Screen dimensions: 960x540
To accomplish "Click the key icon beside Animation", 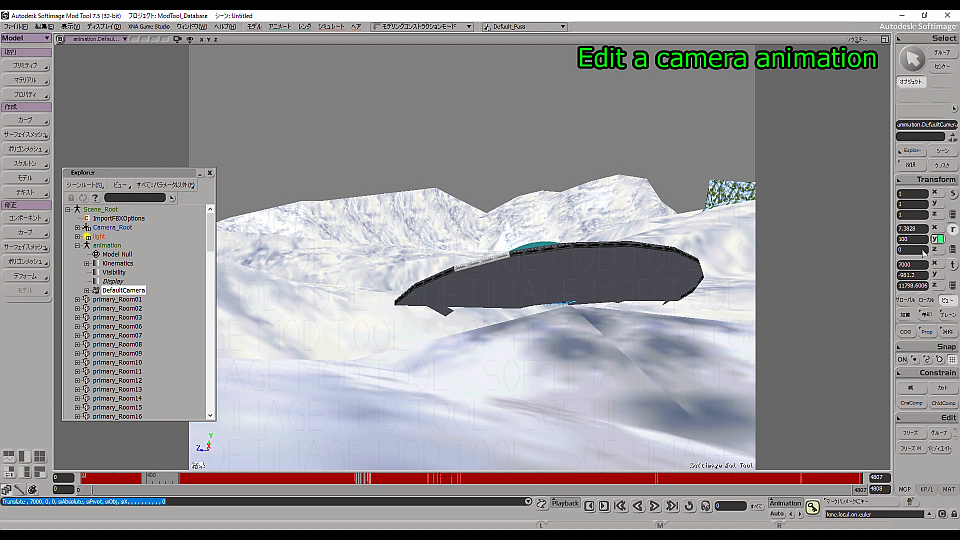I will click(x=813, y=508).
